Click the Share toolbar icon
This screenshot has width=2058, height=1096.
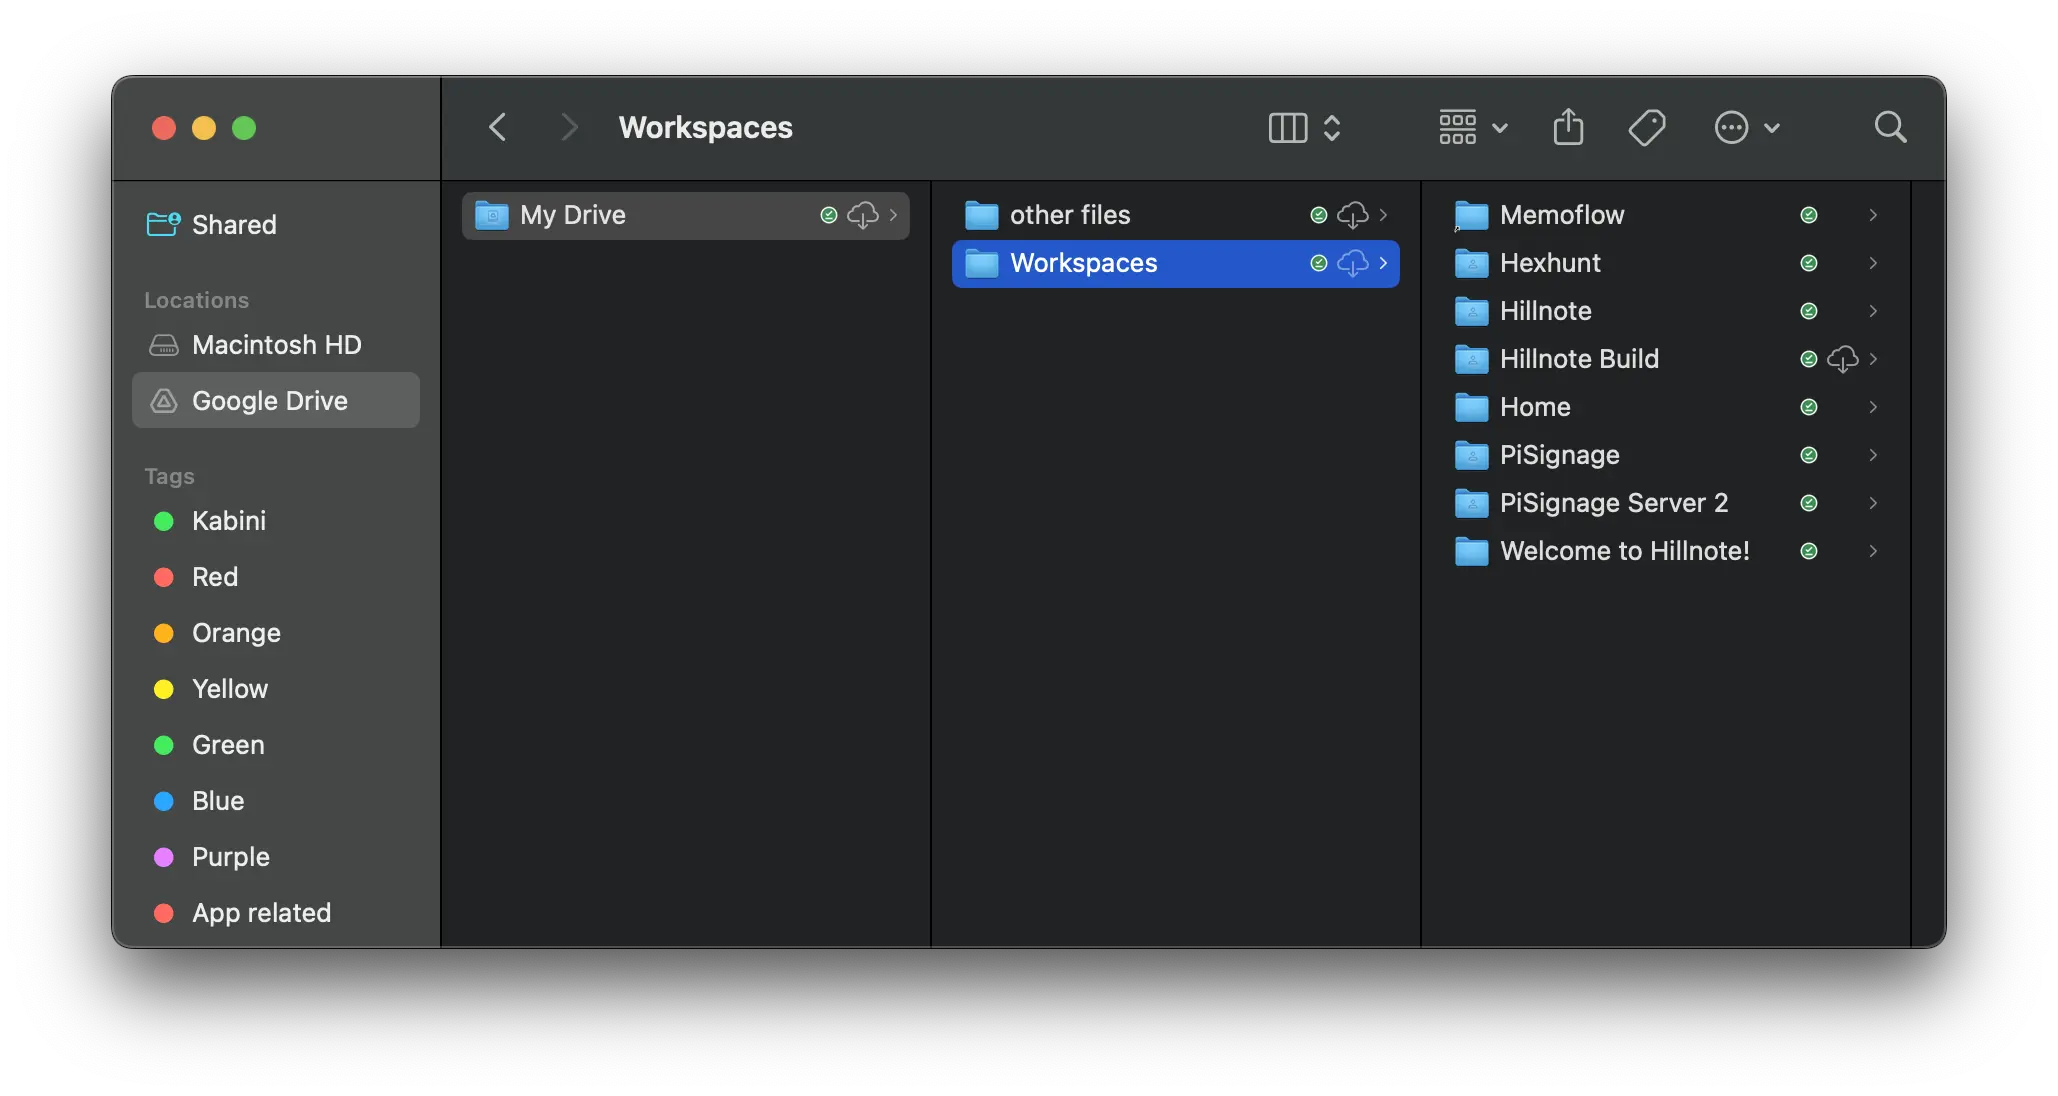coord(1568,128)
